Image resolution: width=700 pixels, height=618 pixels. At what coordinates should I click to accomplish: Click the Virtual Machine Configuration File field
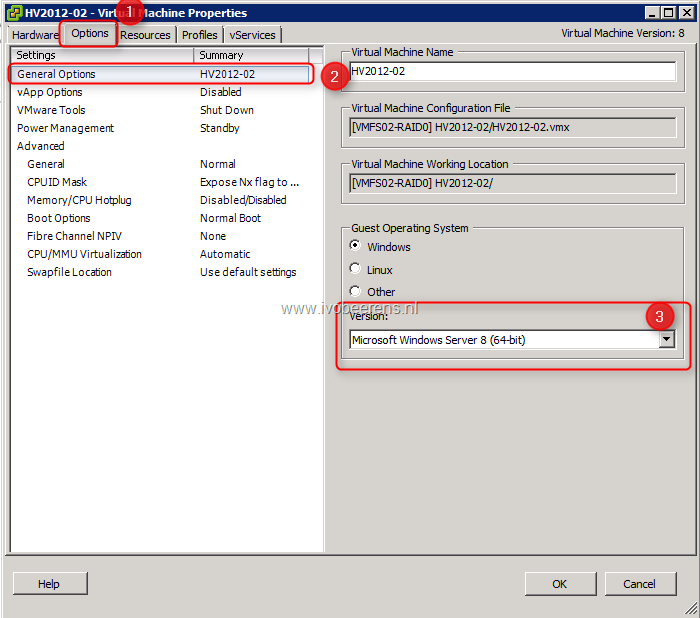tap(512, 127)
